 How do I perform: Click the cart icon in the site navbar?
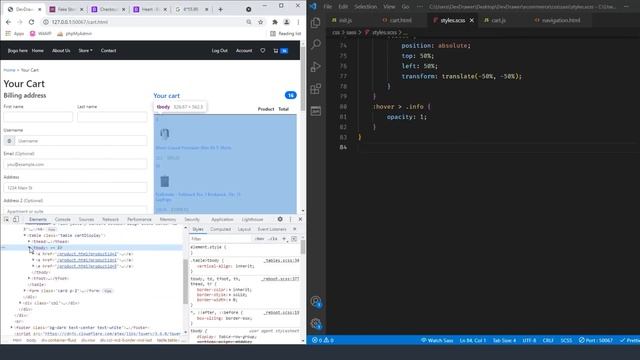point(276,51)
